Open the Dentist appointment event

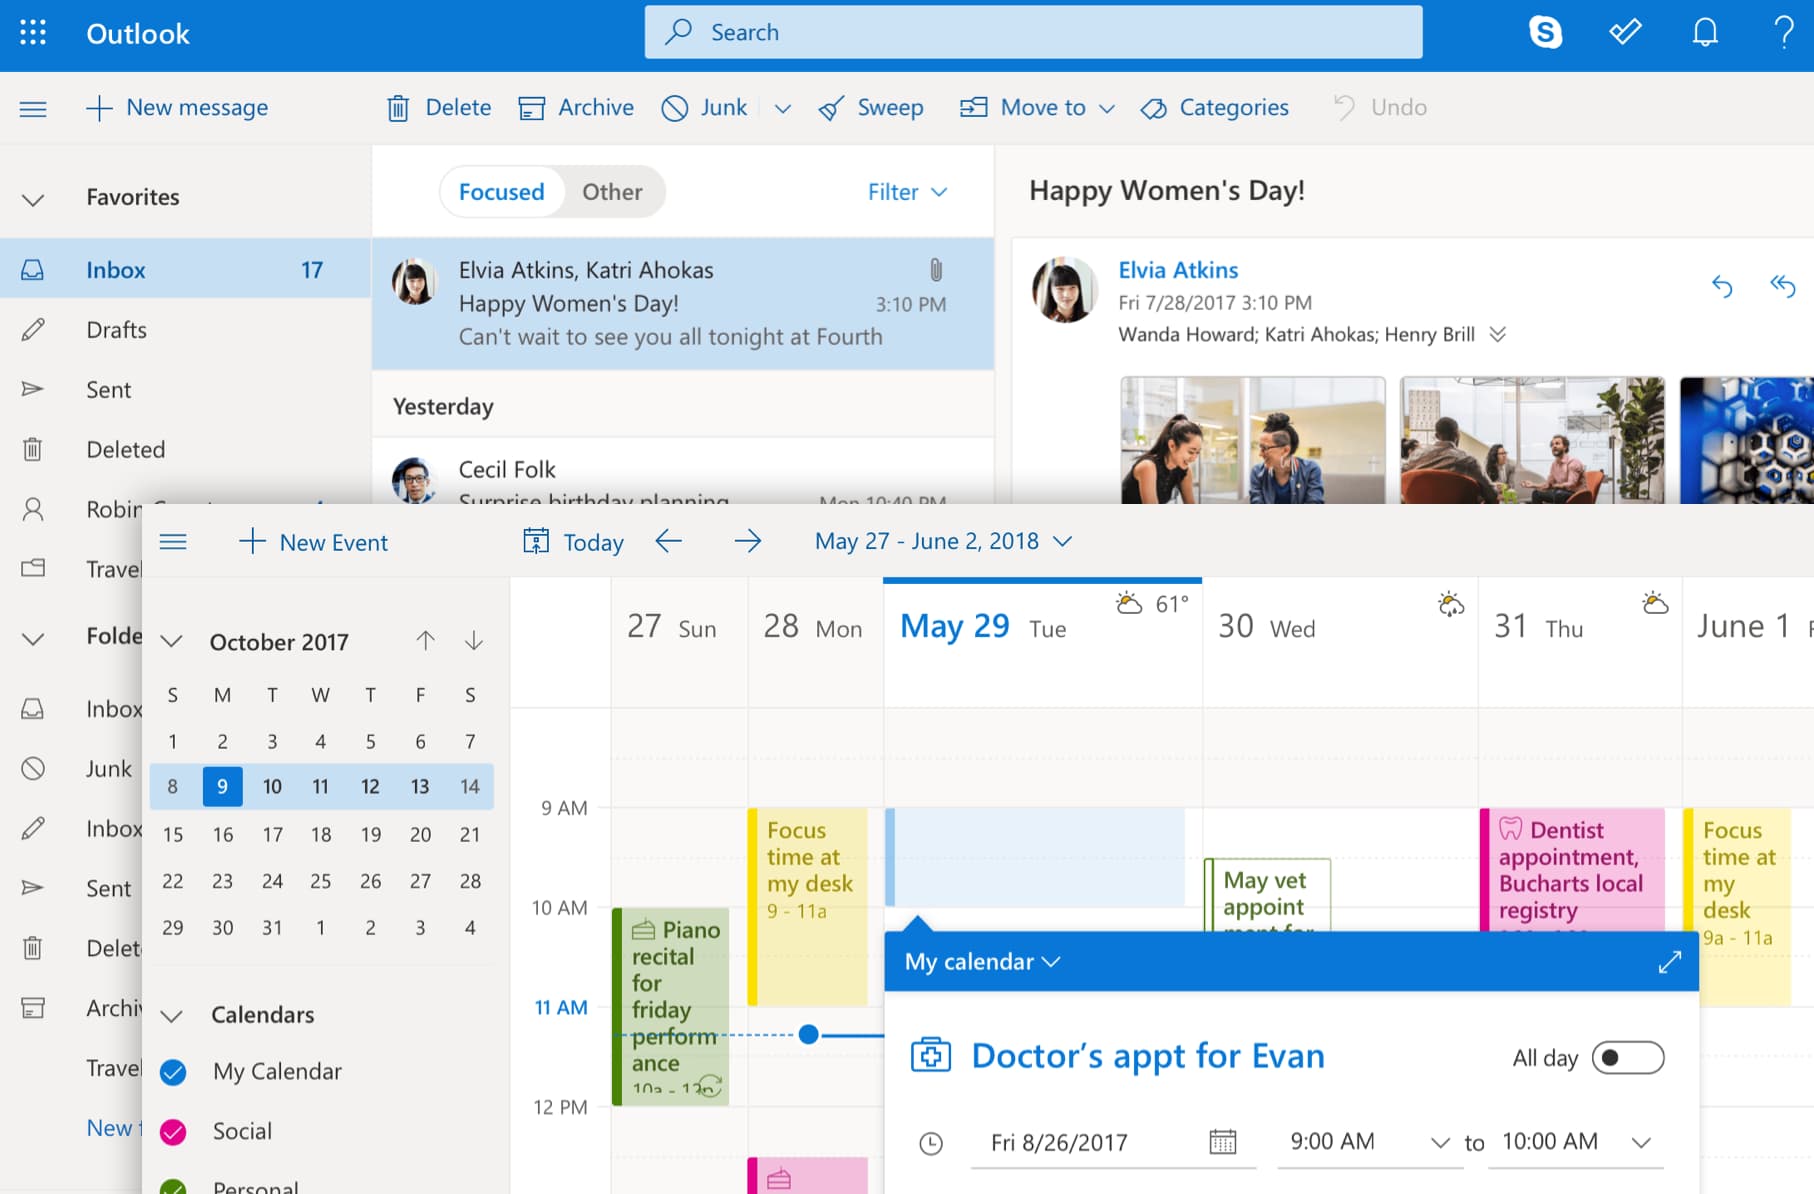(x=1572, y=870)
